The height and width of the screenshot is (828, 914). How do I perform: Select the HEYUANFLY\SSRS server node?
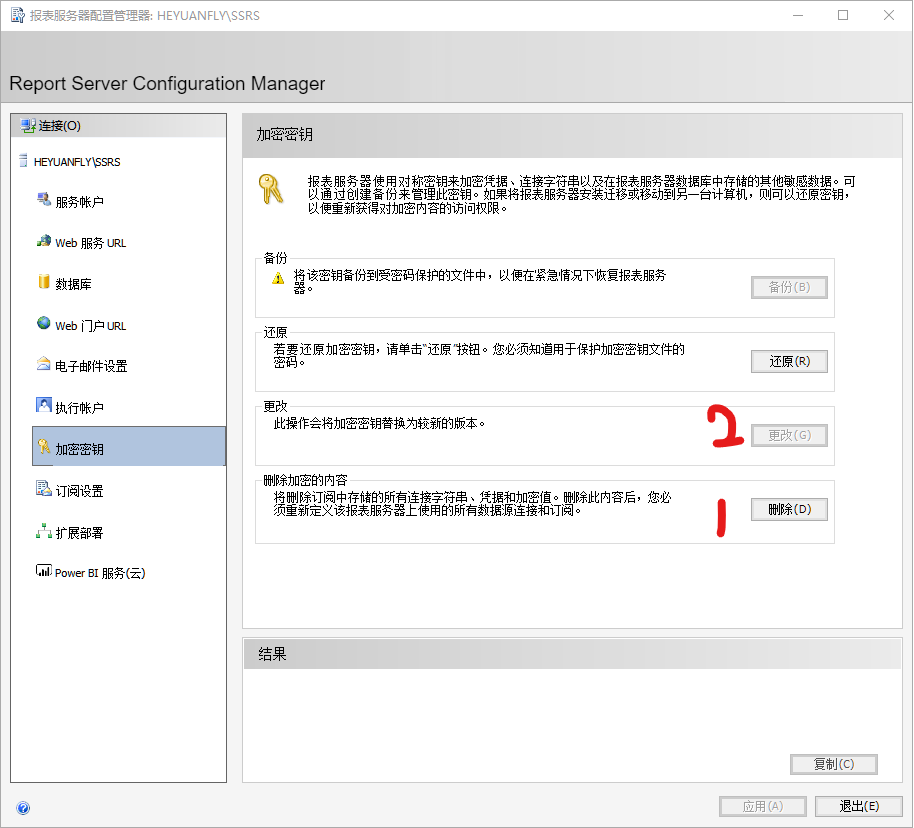tap(77, 162)
